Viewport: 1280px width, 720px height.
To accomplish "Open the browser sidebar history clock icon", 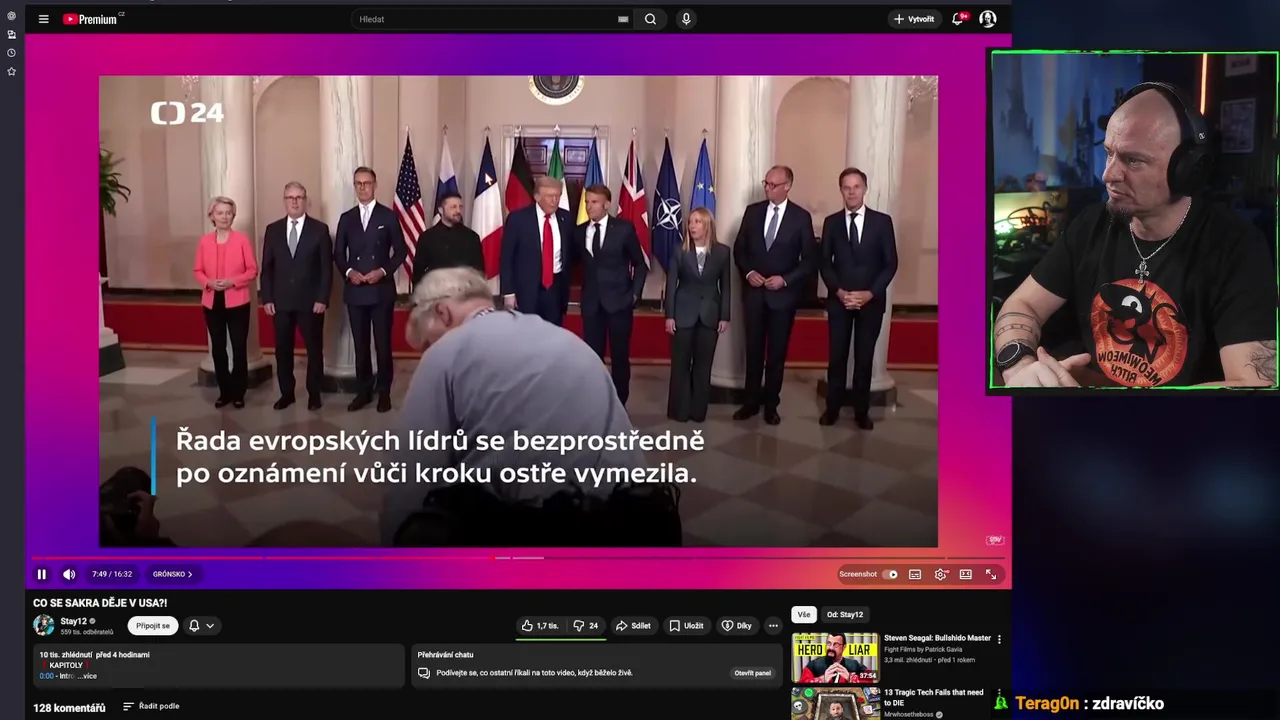I will coord(11,53).
